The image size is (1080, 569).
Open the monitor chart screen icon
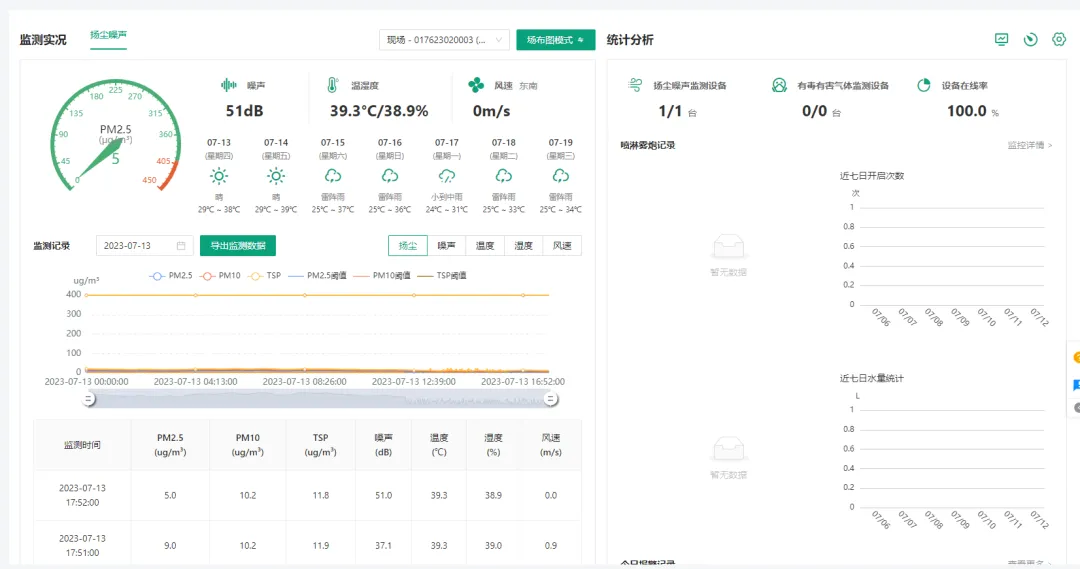tap(1001, 39)
